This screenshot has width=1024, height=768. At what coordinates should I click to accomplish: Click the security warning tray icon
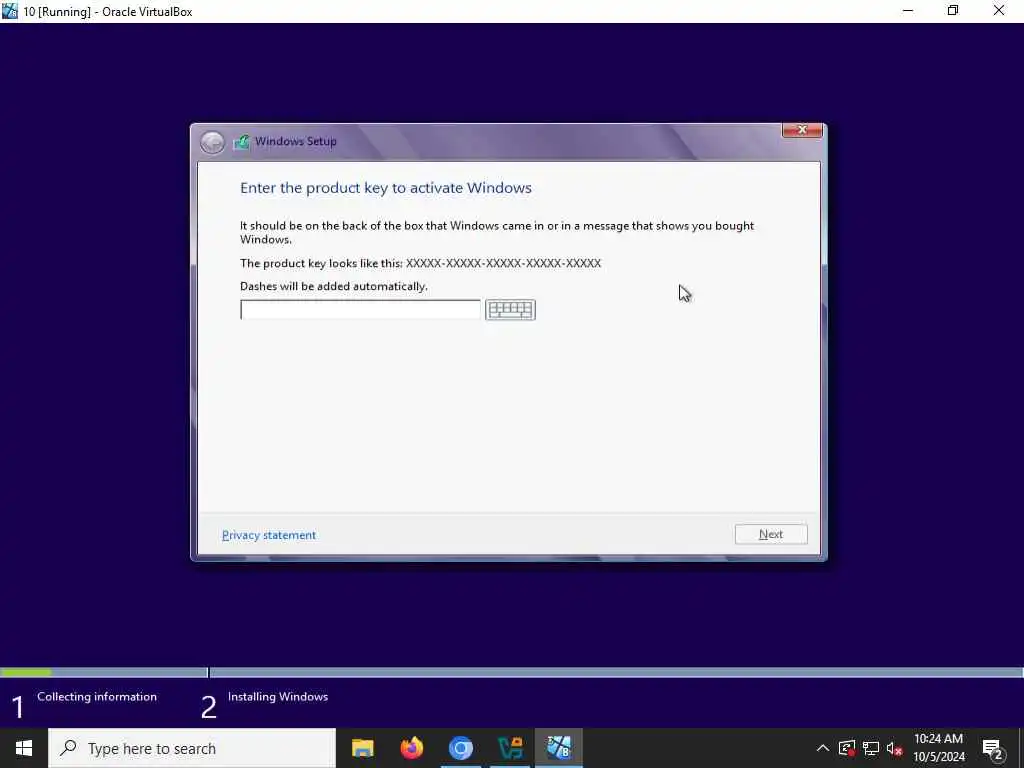(x=846, y=748)
